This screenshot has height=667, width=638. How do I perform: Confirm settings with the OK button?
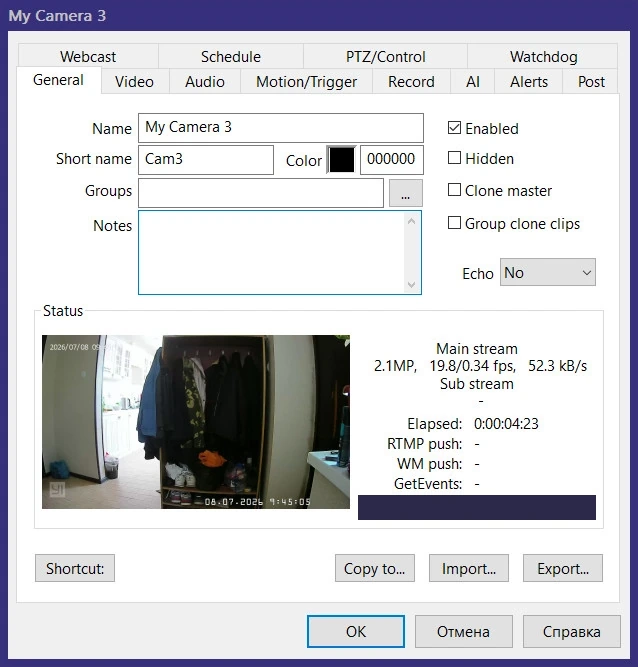tap(356, 631)
